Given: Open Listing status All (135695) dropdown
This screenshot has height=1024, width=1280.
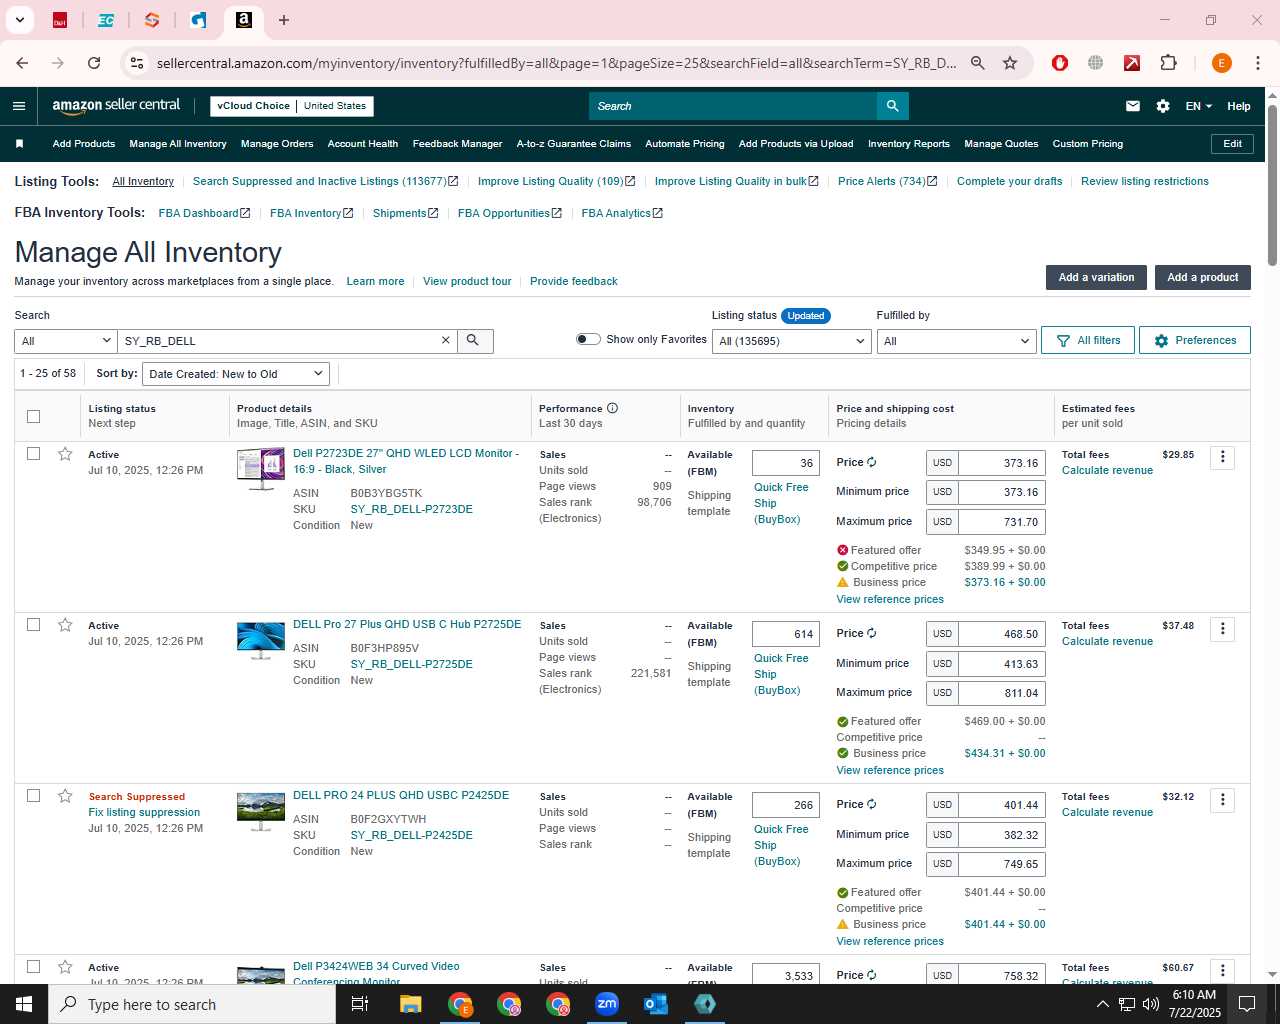Looking at the screenshot, I should (791, 341).
